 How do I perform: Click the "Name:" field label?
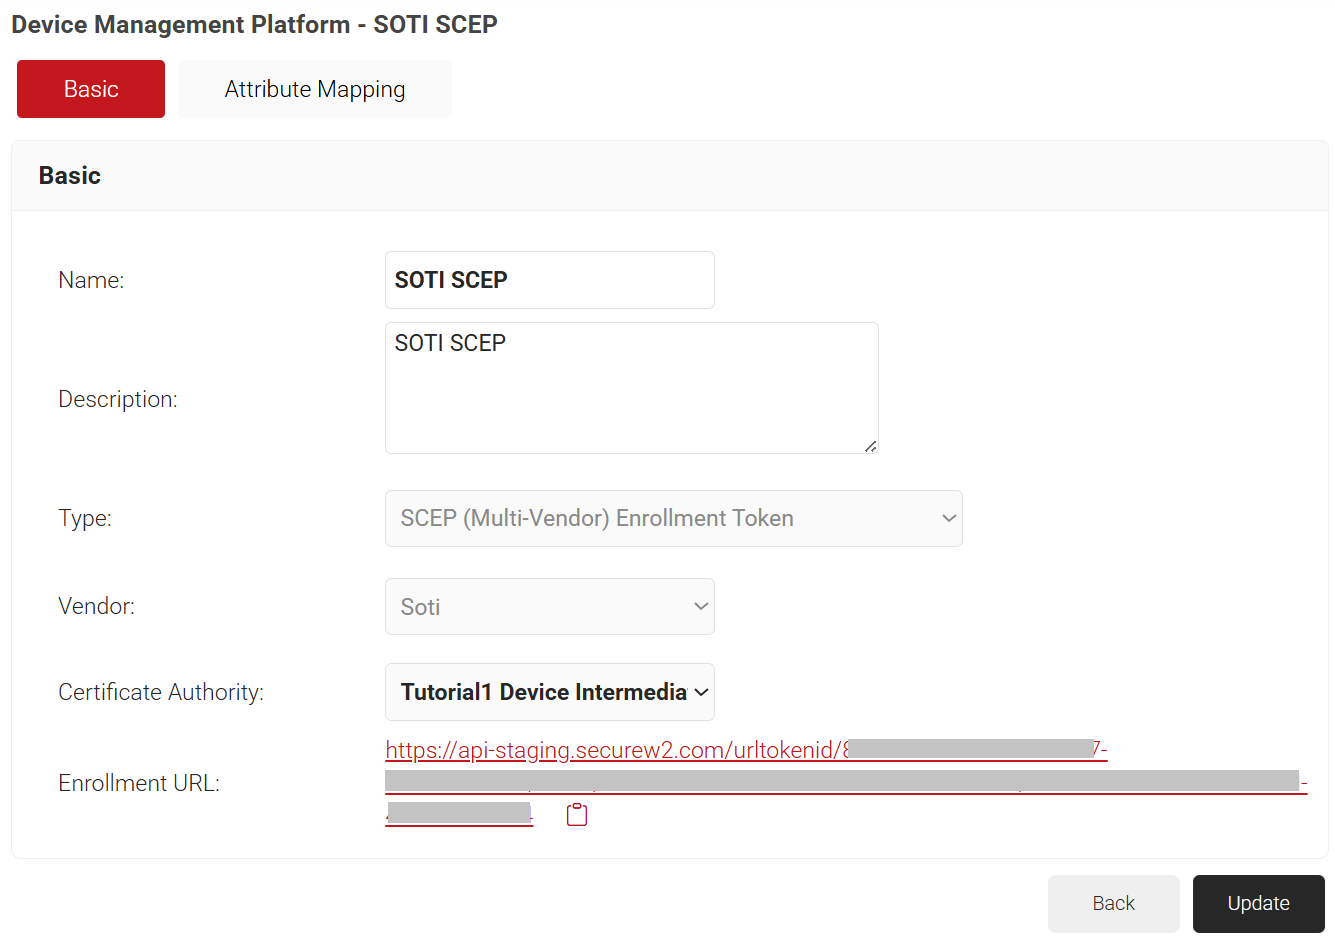pos(91,280)
